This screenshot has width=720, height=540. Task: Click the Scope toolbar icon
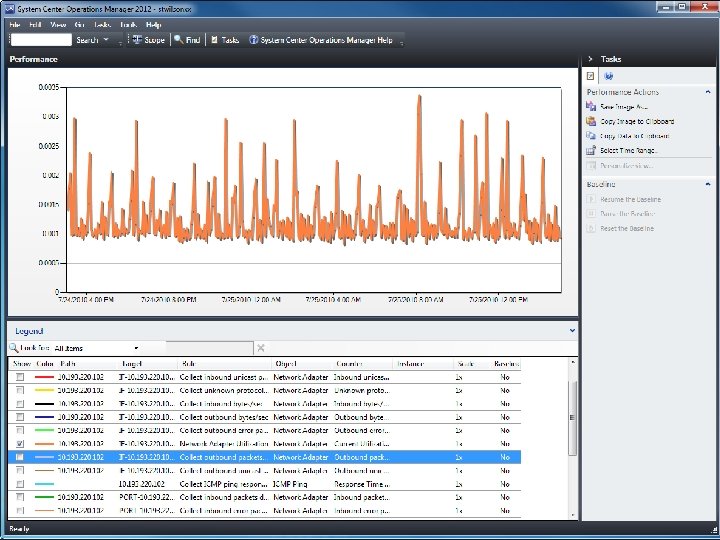pyautogui.click(x=137, y=40)
